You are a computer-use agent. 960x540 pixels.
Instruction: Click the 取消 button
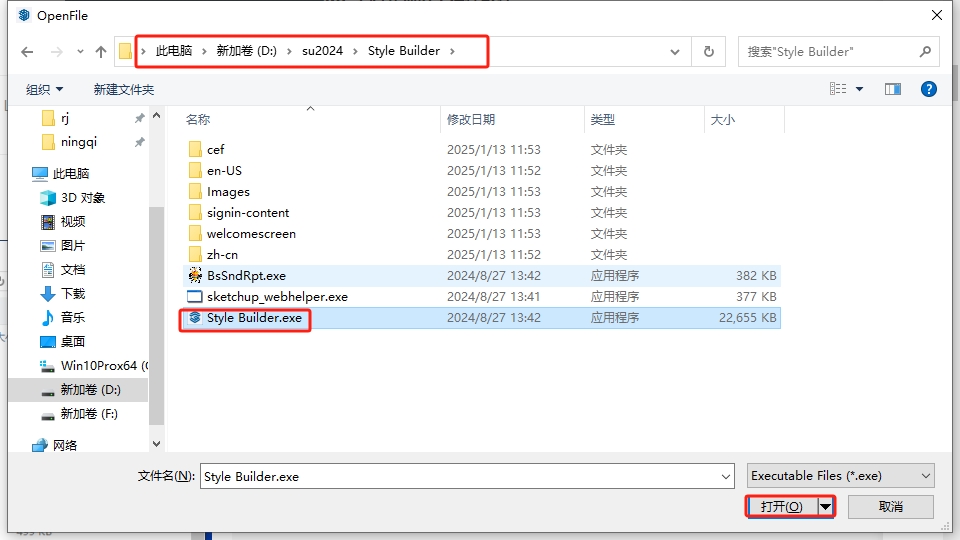(890, 506)
